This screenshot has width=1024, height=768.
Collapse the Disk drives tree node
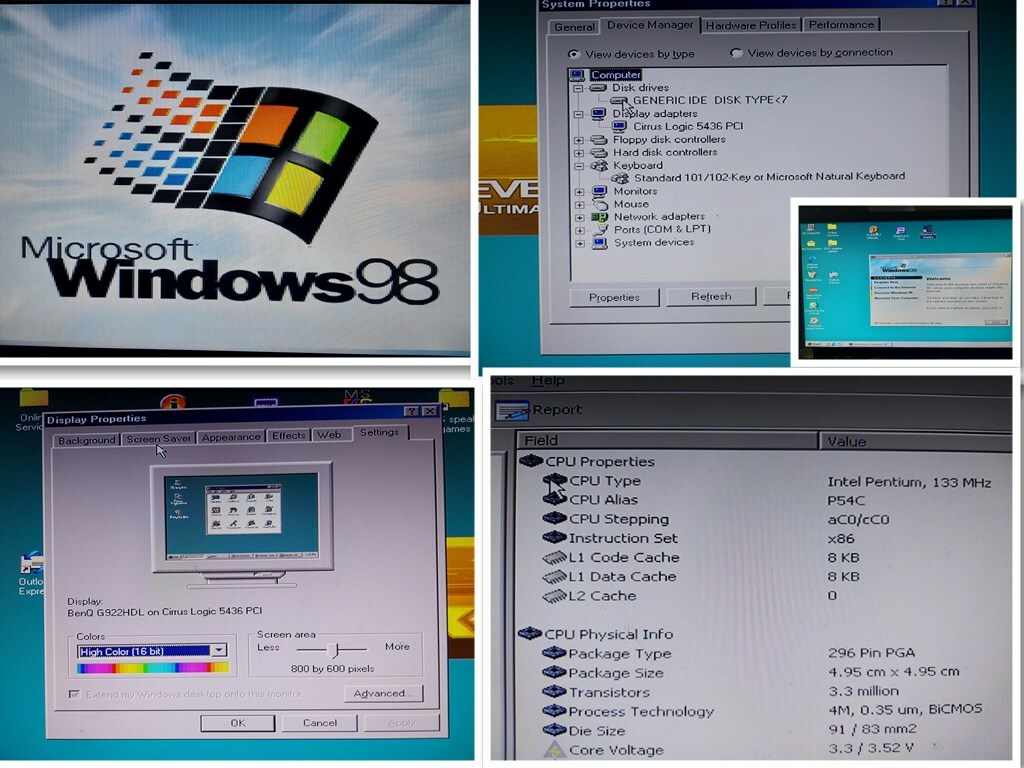pos(578,88)
